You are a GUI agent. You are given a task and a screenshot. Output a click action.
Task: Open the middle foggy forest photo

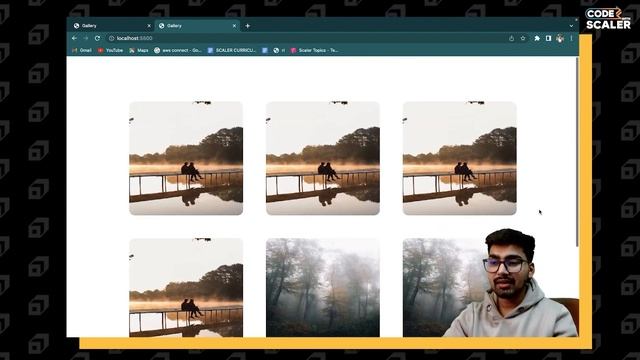(x=323, y=287)
